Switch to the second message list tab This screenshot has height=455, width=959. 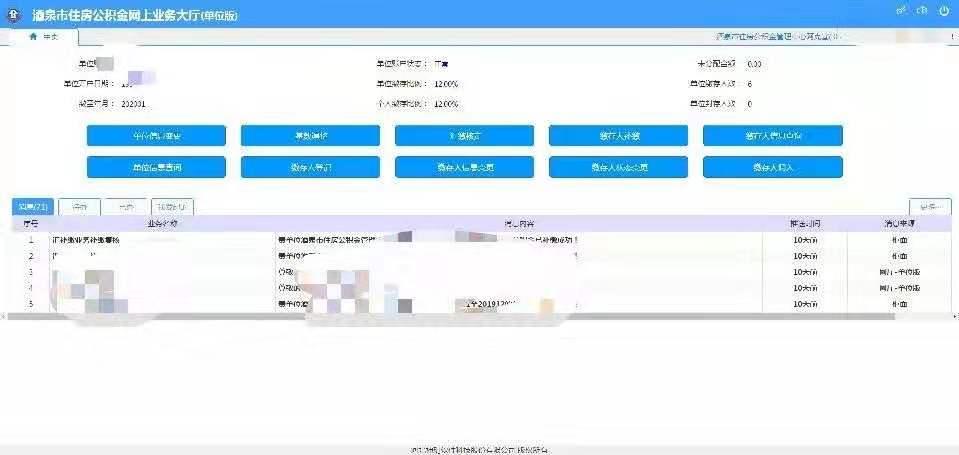(x=78, y=207)
